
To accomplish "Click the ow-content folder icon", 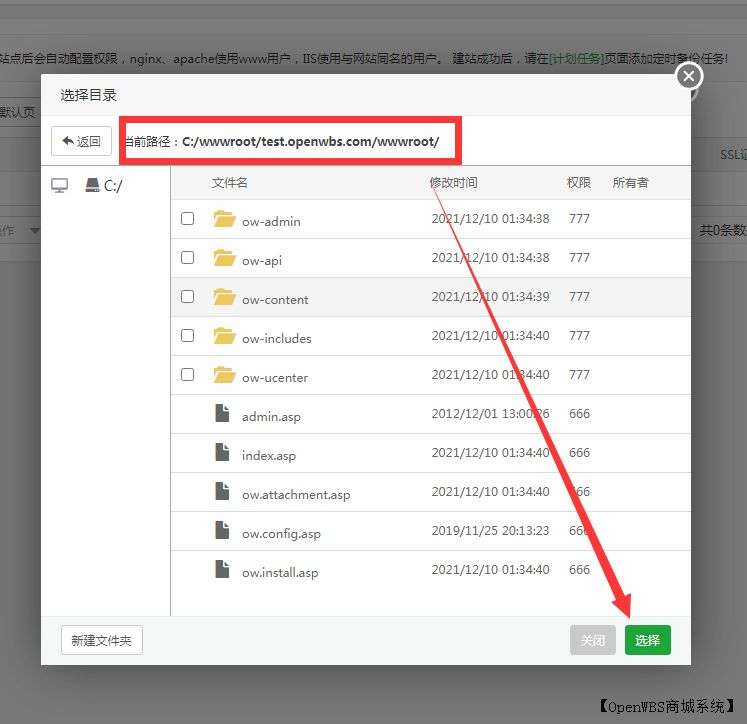I will point(223,298).
